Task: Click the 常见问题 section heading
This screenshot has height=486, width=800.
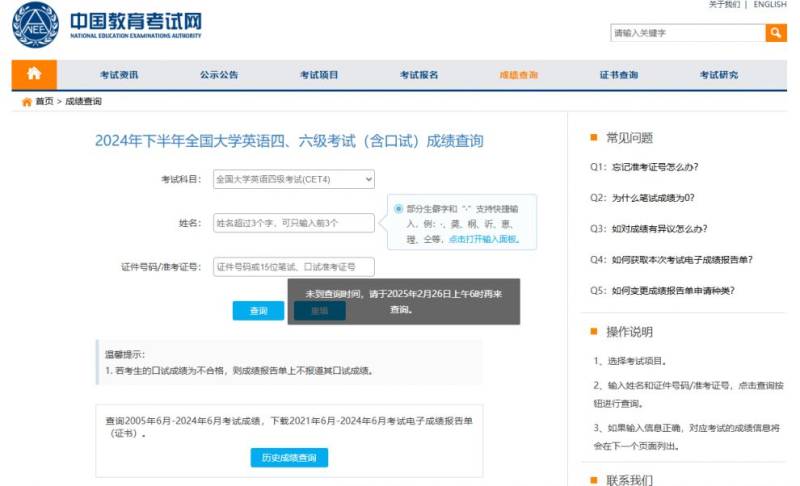Action: 629,138
